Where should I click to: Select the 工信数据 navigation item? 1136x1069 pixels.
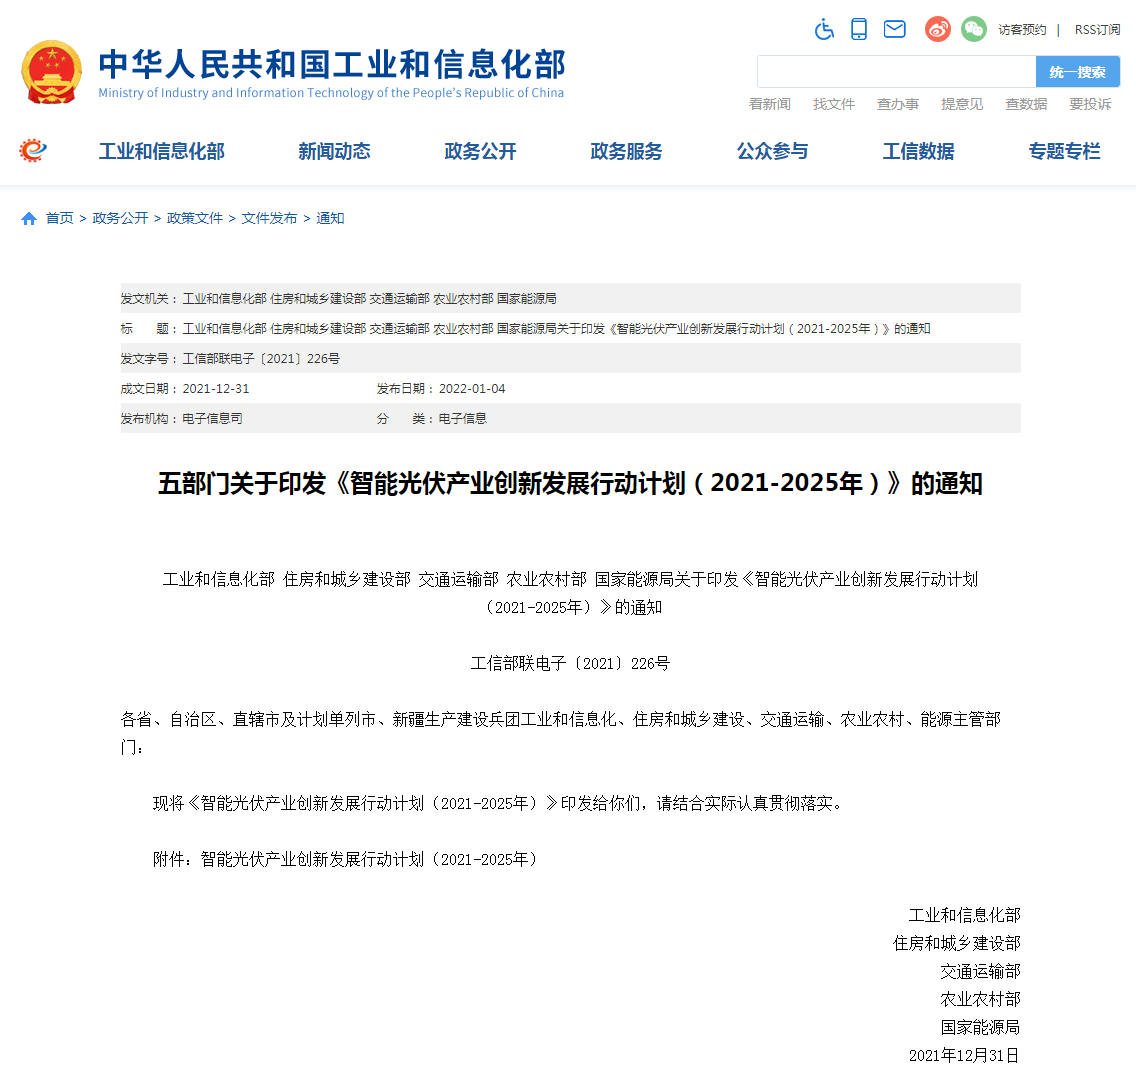tap(918, 151)
